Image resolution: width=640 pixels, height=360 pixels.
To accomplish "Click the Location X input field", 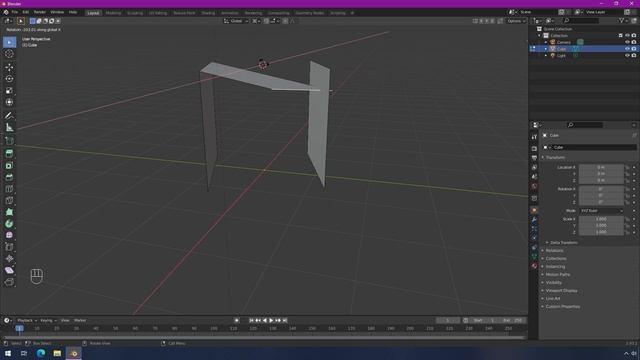I will click(x=601, y=167).
